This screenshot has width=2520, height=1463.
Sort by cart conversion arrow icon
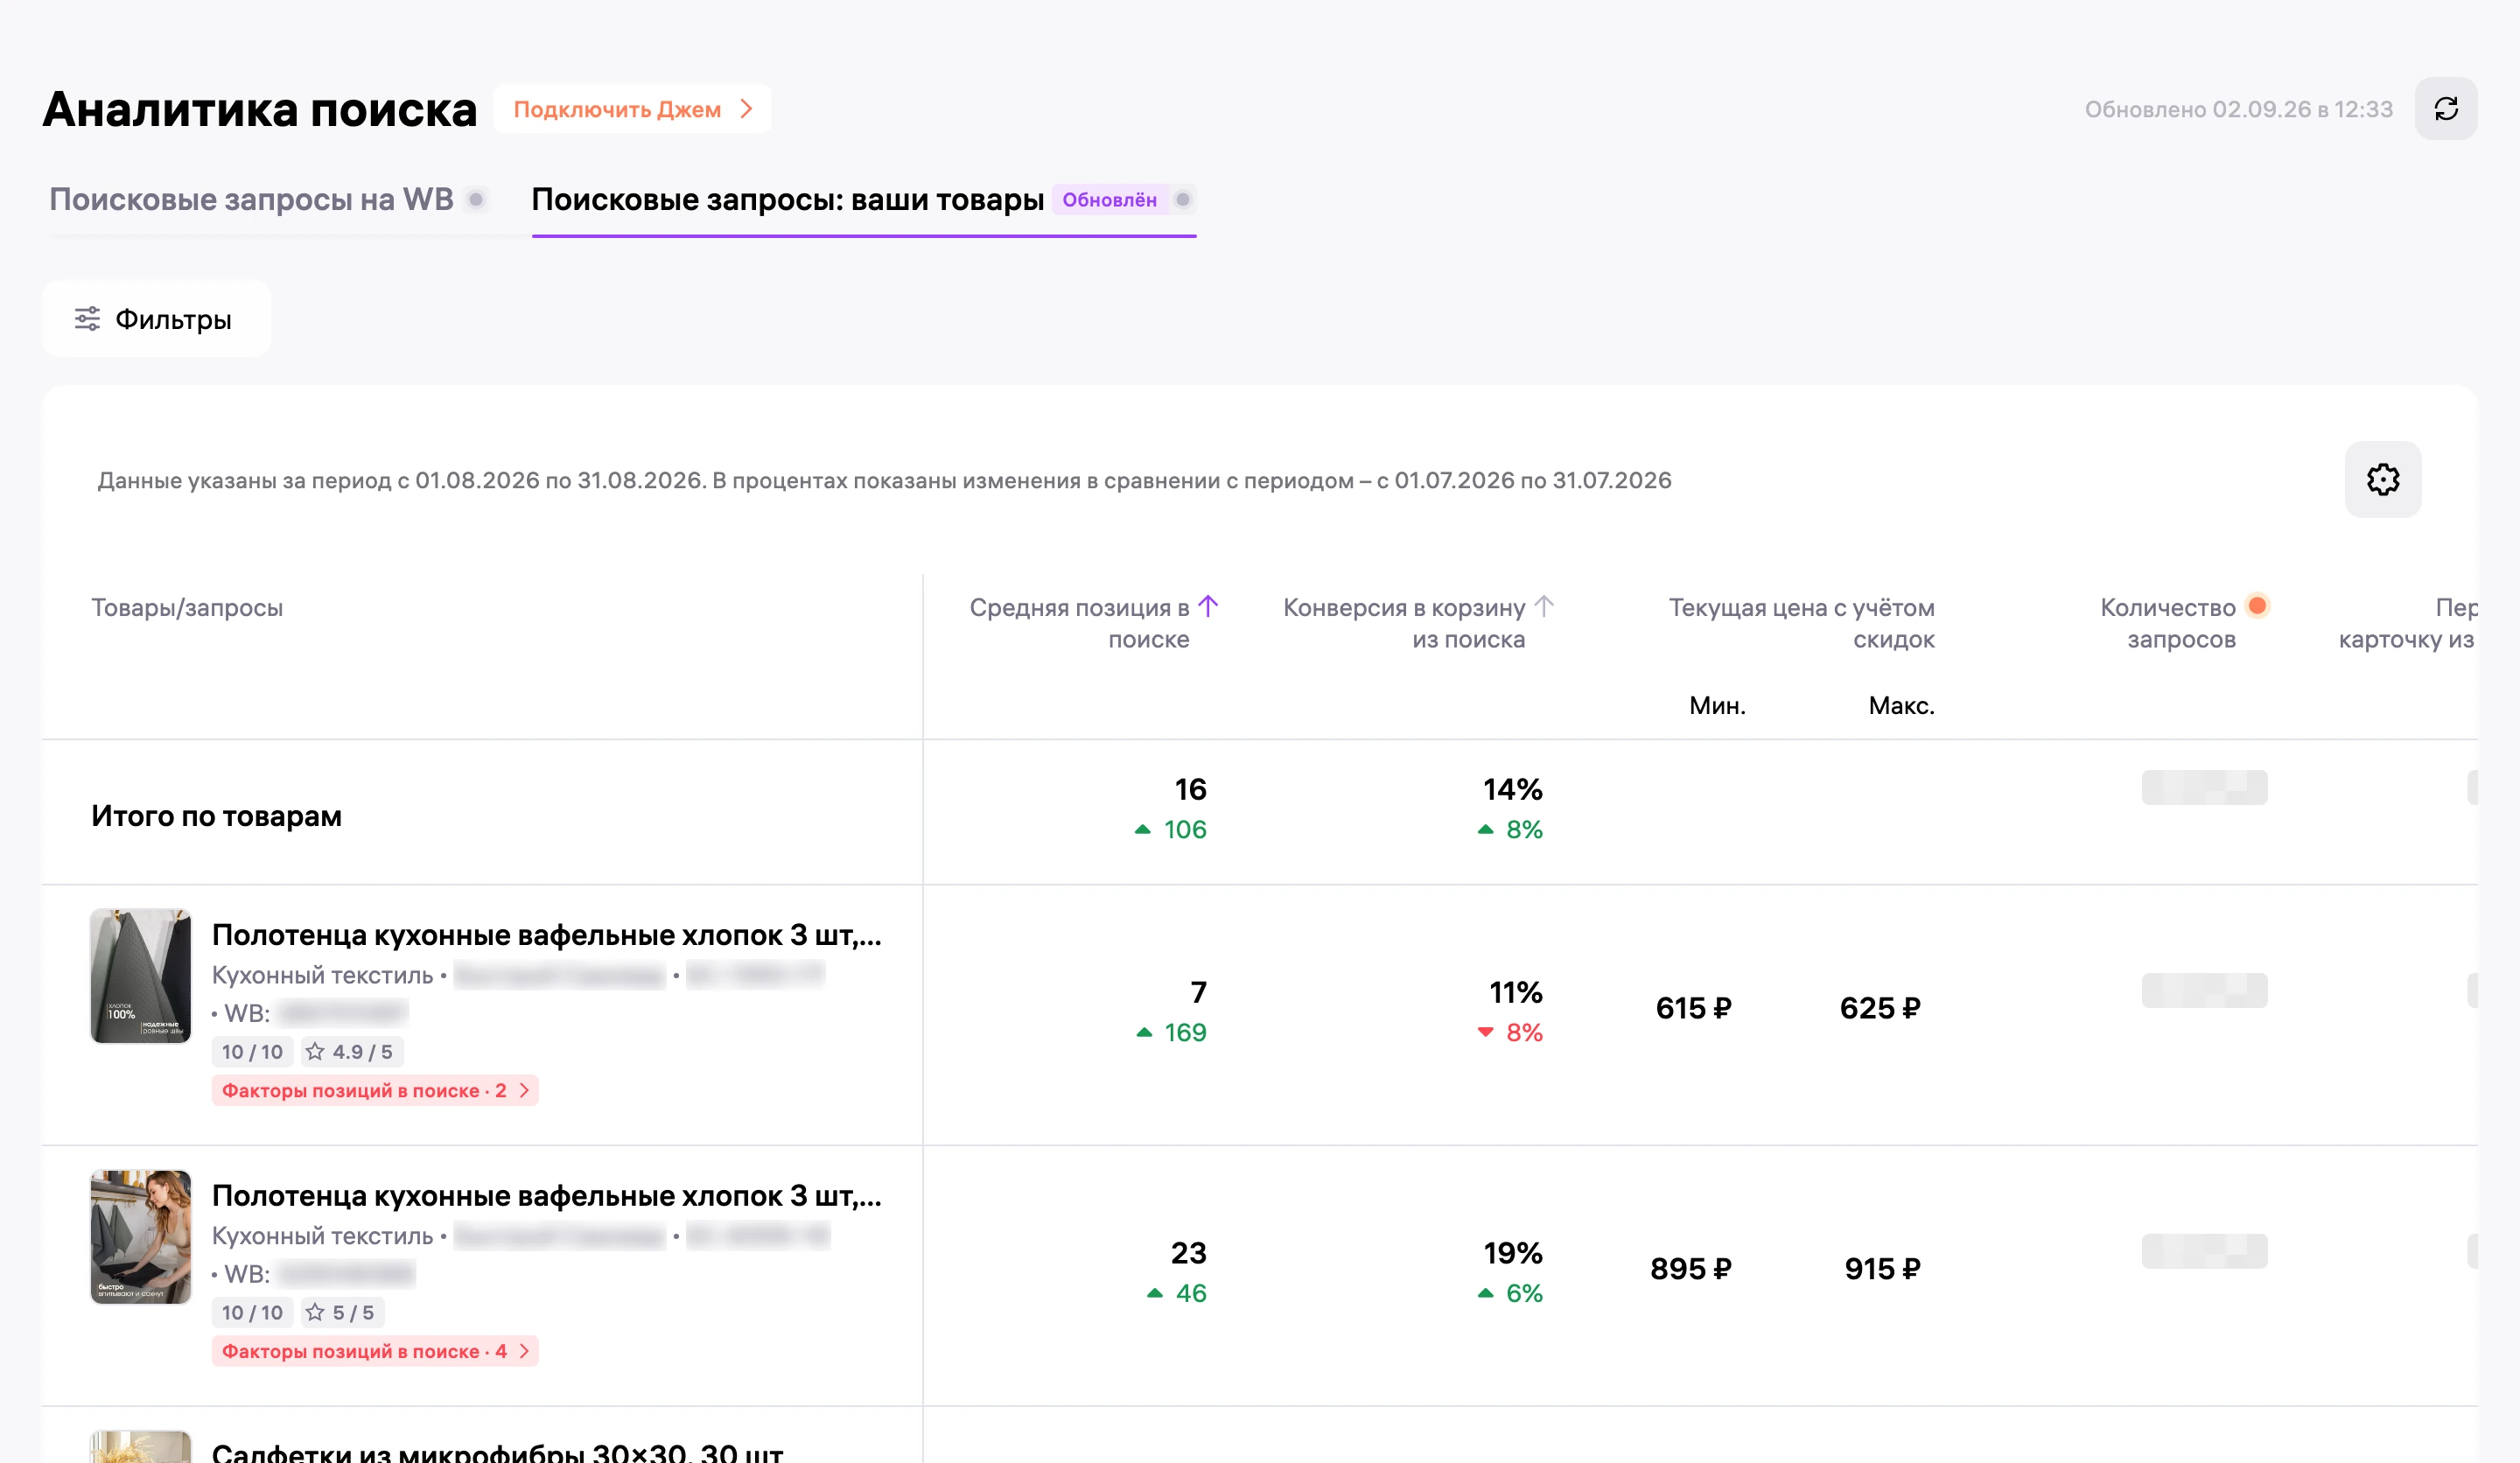(x=1543, y=606)
